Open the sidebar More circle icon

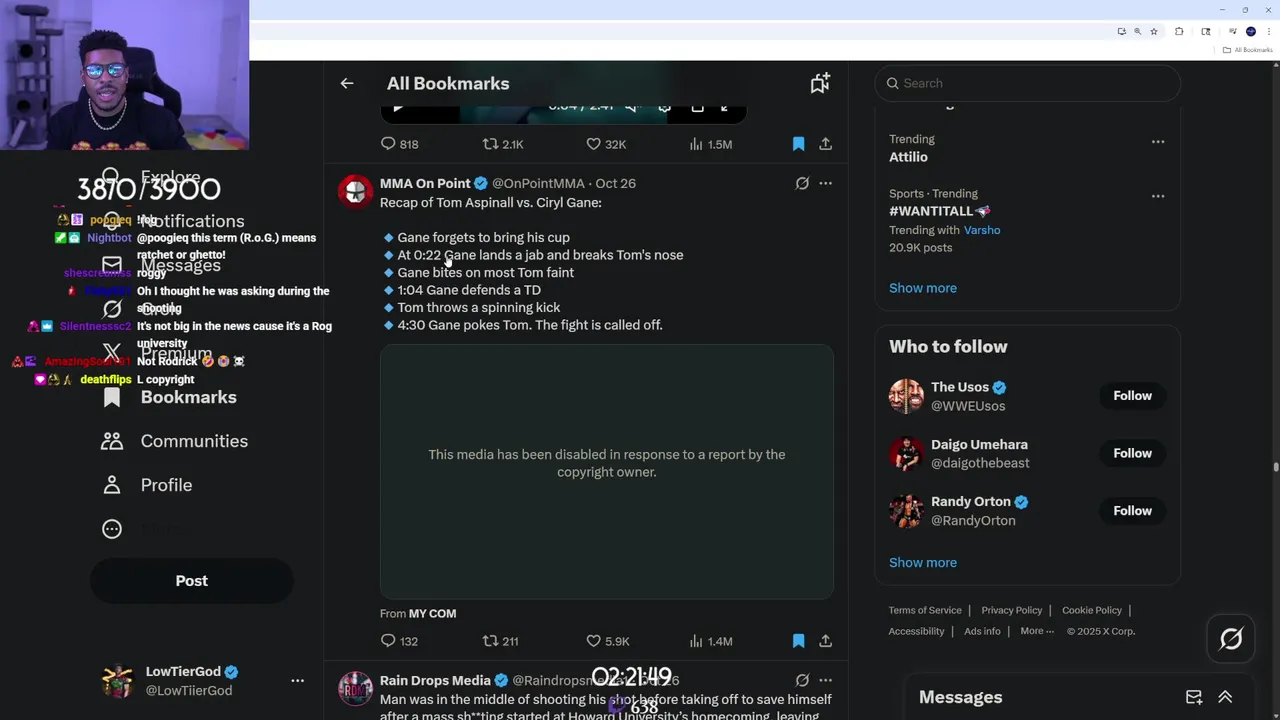tap(112, 529)
